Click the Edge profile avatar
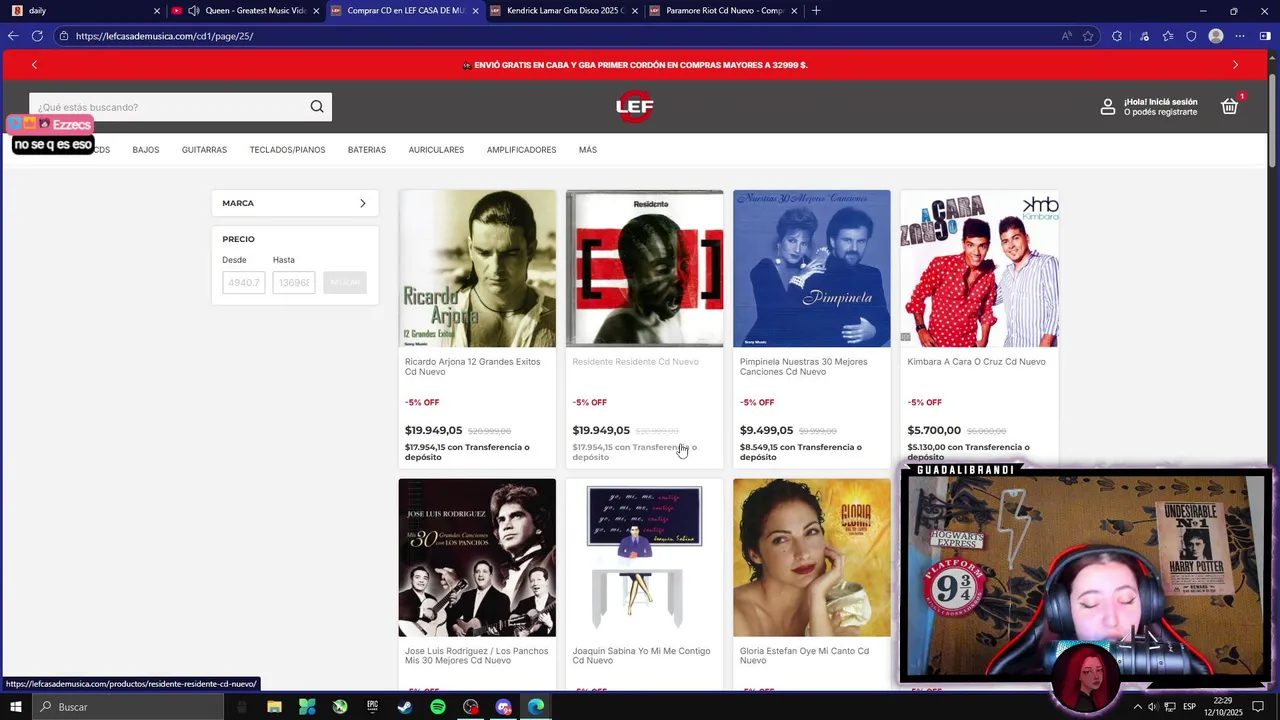1280x720 pixels. click(1216, 36)
